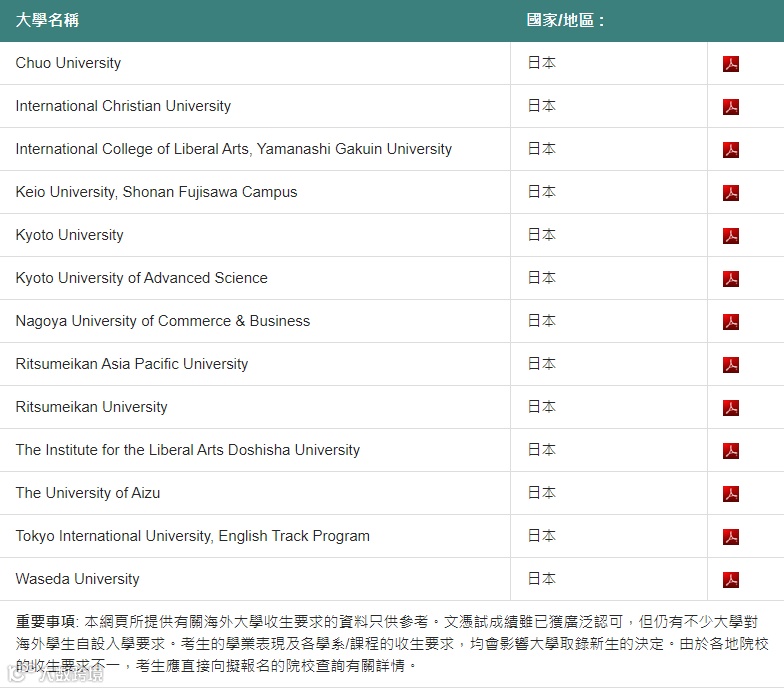Select Kyoto University of Advanced Science text
The height and width of the screenshot is (689, 784).
[x=142, y=278]
